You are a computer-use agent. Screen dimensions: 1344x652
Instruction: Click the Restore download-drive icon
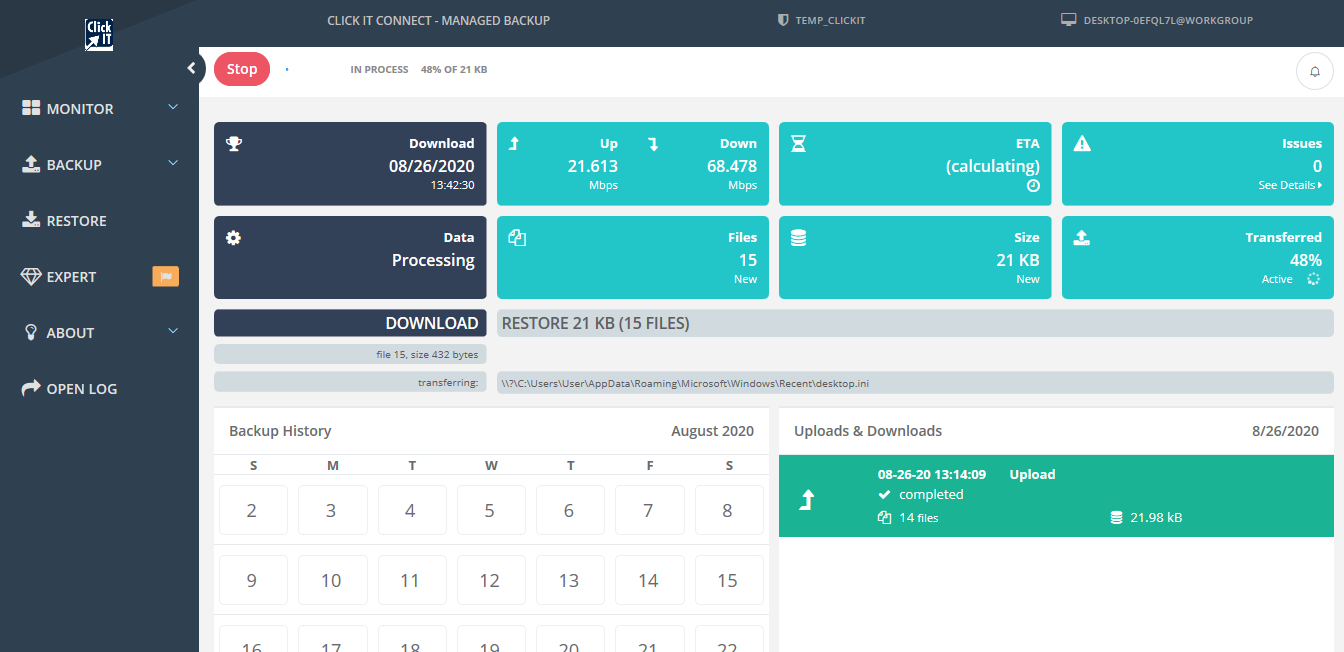coord(31,220)
